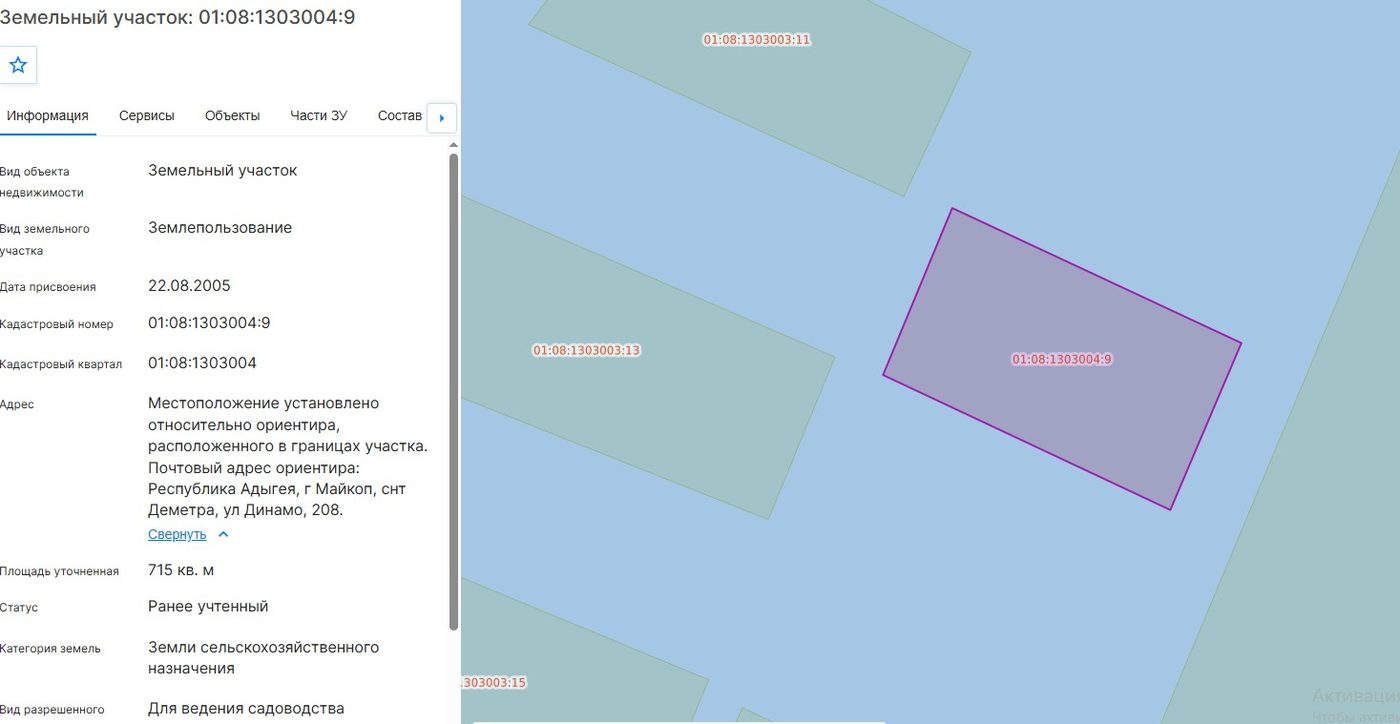Go to the Состав tab
The width and height of the screenshot is (1400, 724).
tap(400, 116)
